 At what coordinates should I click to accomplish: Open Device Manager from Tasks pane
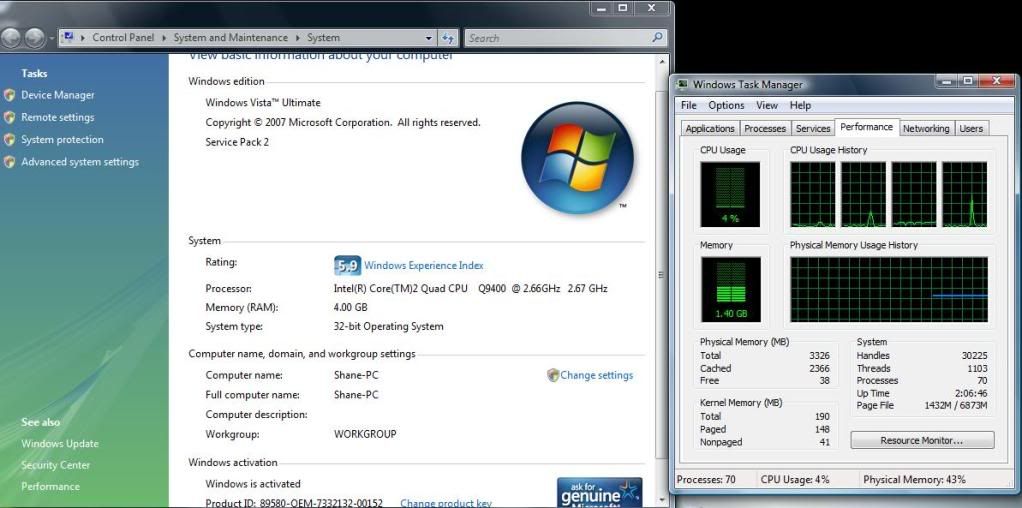click(57, 95)
